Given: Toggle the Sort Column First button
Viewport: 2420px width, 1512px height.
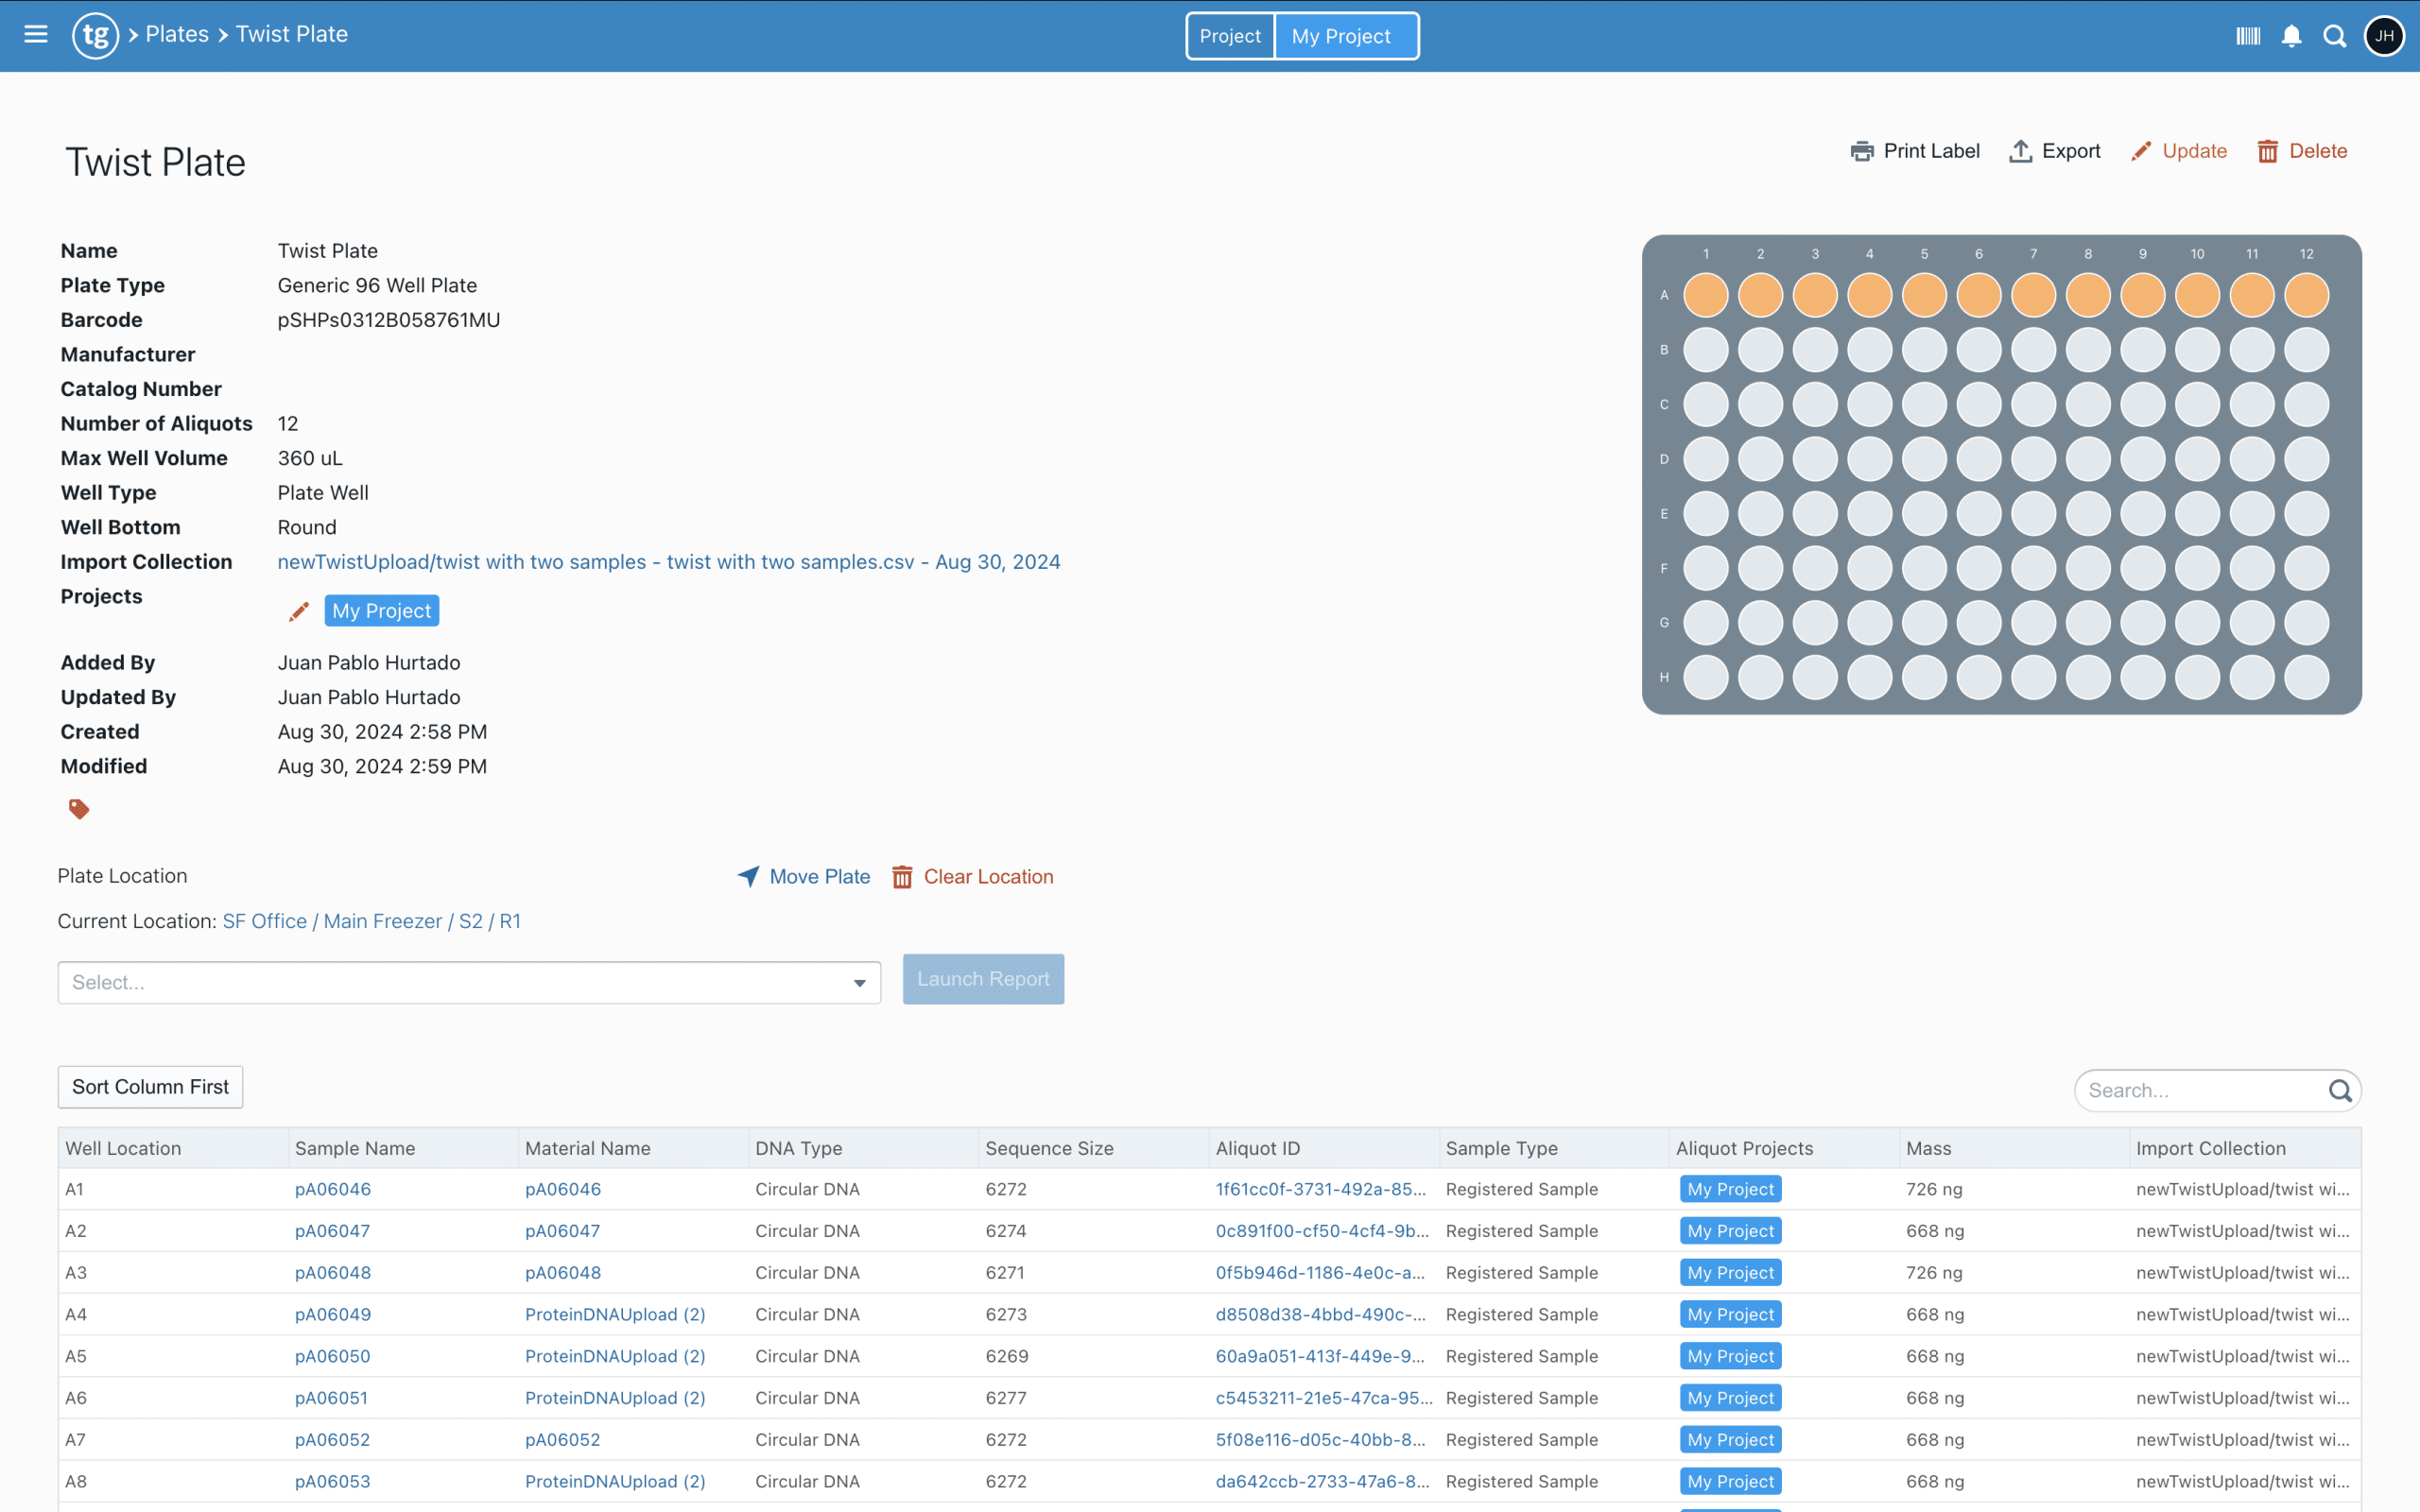Looking at the screenshot, I should pos(150,1086).
